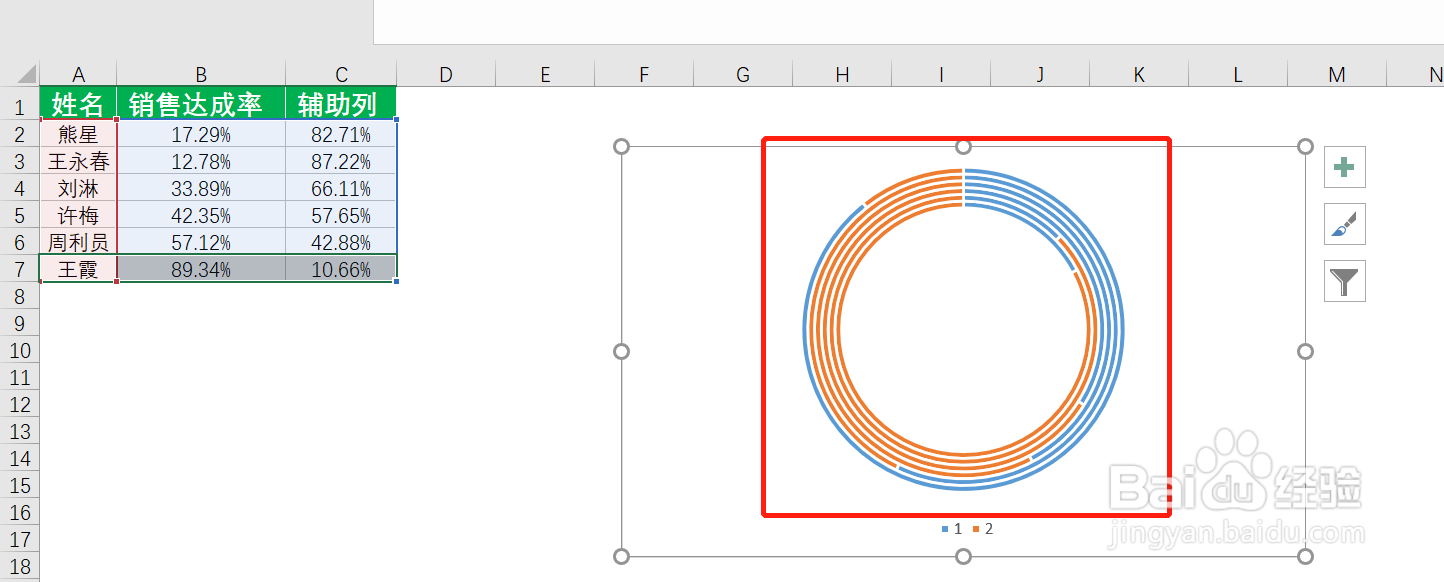The image size is (1444, 582).
Task: Select the cell with name 王永春
Action: pos(78,161)
